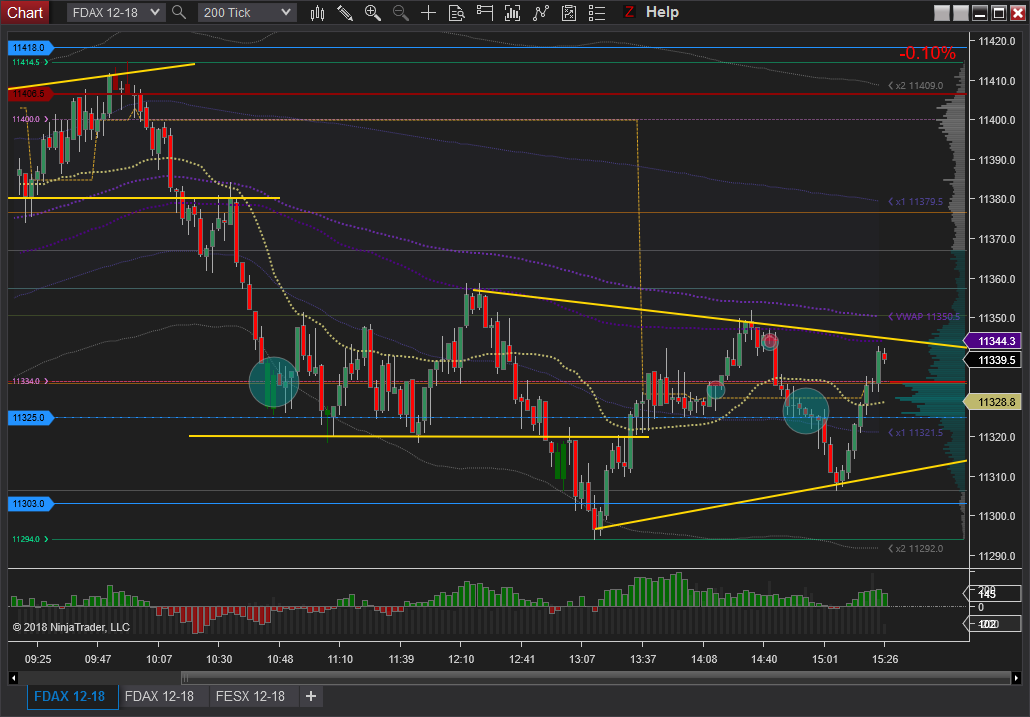Click the zoom in magnifier
The height and width of the screenshot is (717, 1030).
pos(372,12)
